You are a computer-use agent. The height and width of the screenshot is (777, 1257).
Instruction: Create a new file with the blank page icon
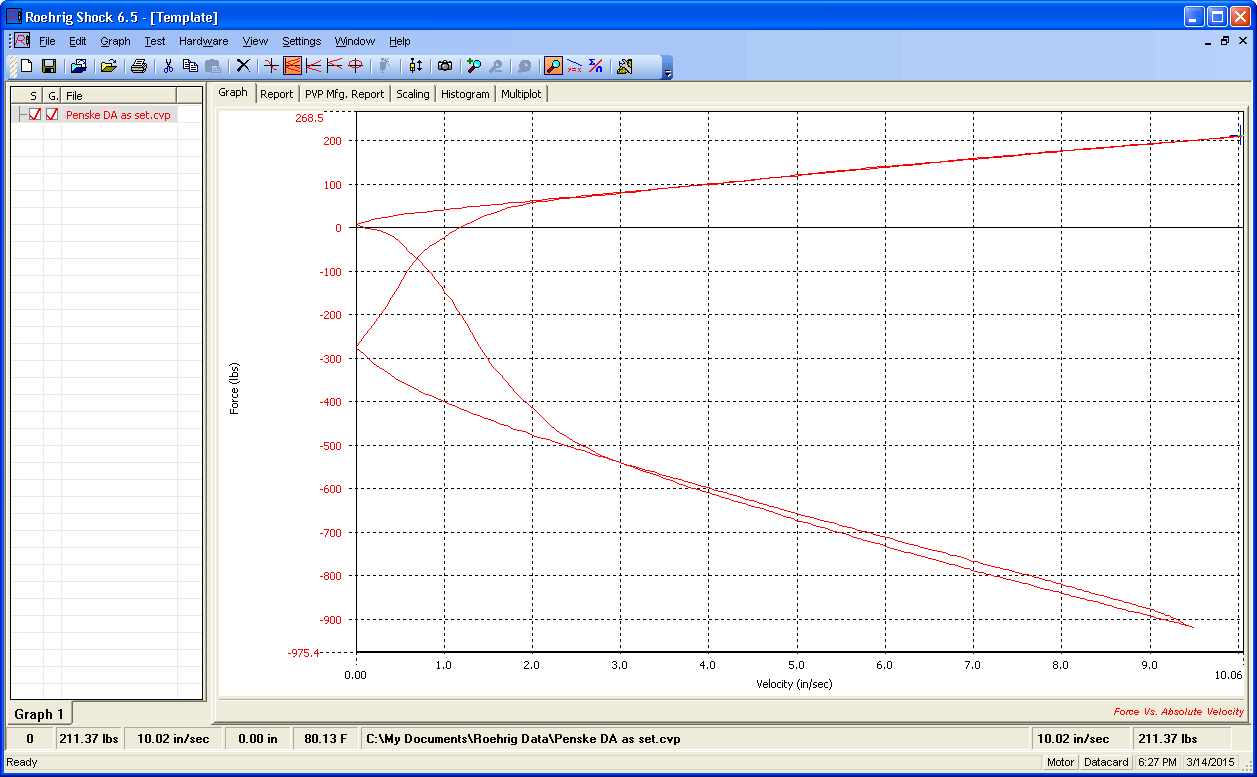[27, 66]
